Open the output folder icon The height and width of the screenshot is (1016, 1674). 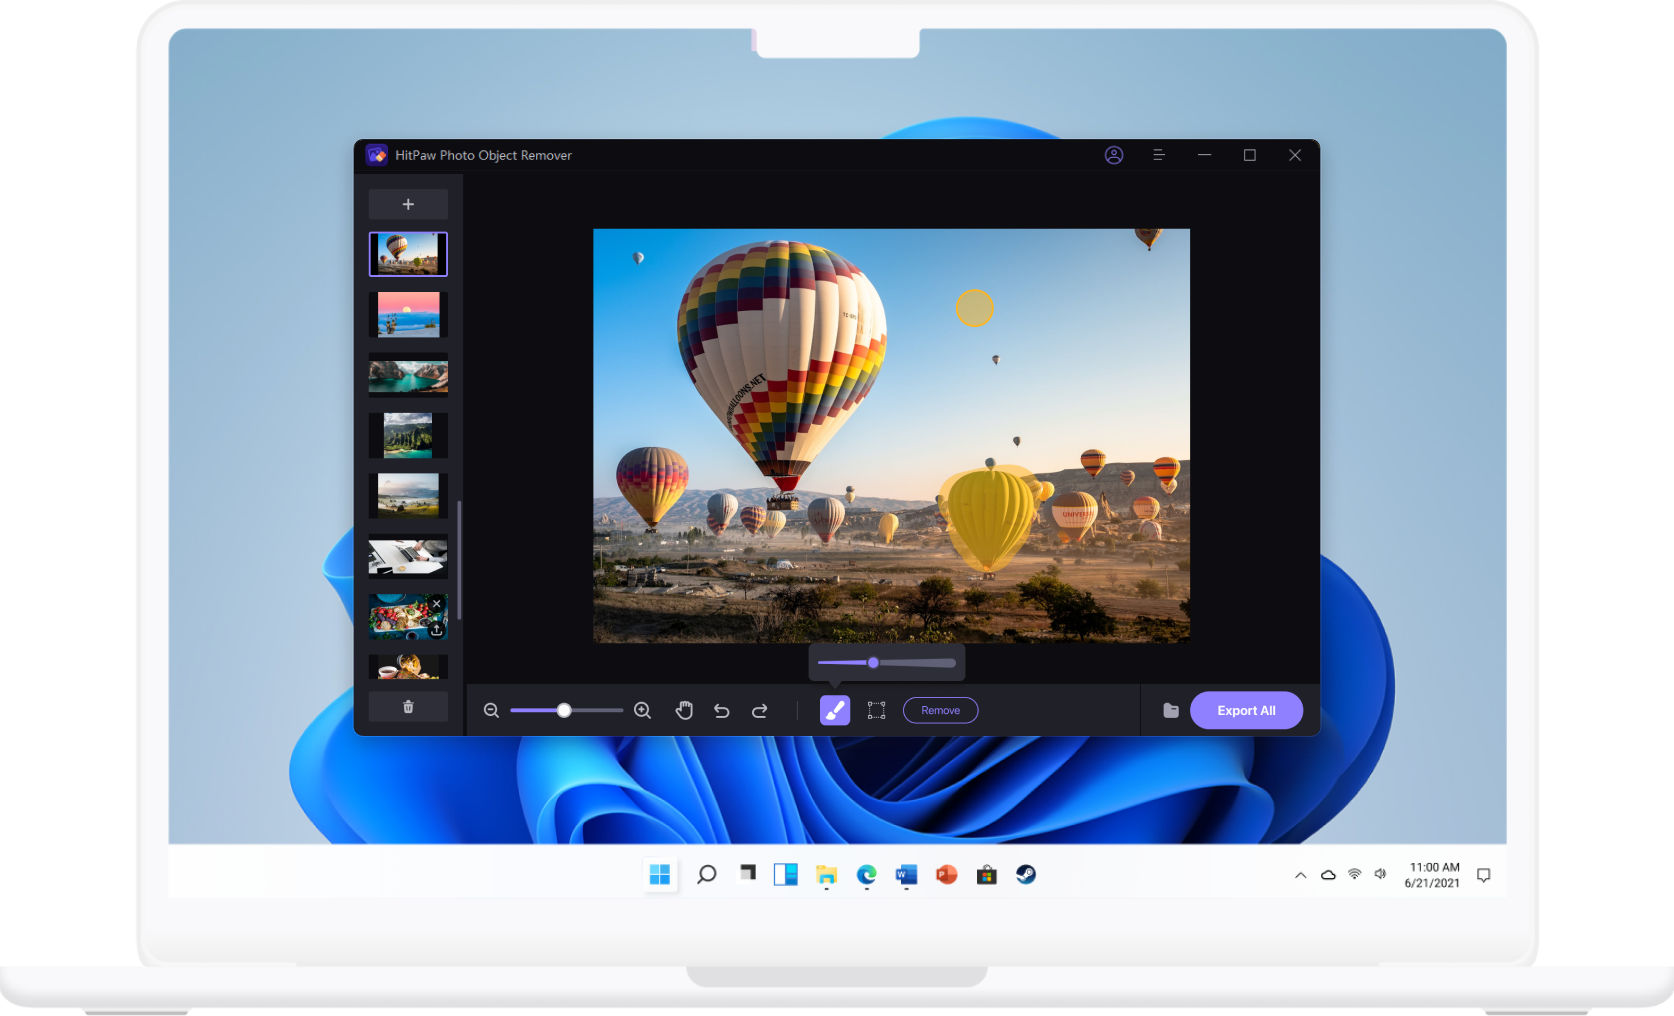(x=1171, y=710)
